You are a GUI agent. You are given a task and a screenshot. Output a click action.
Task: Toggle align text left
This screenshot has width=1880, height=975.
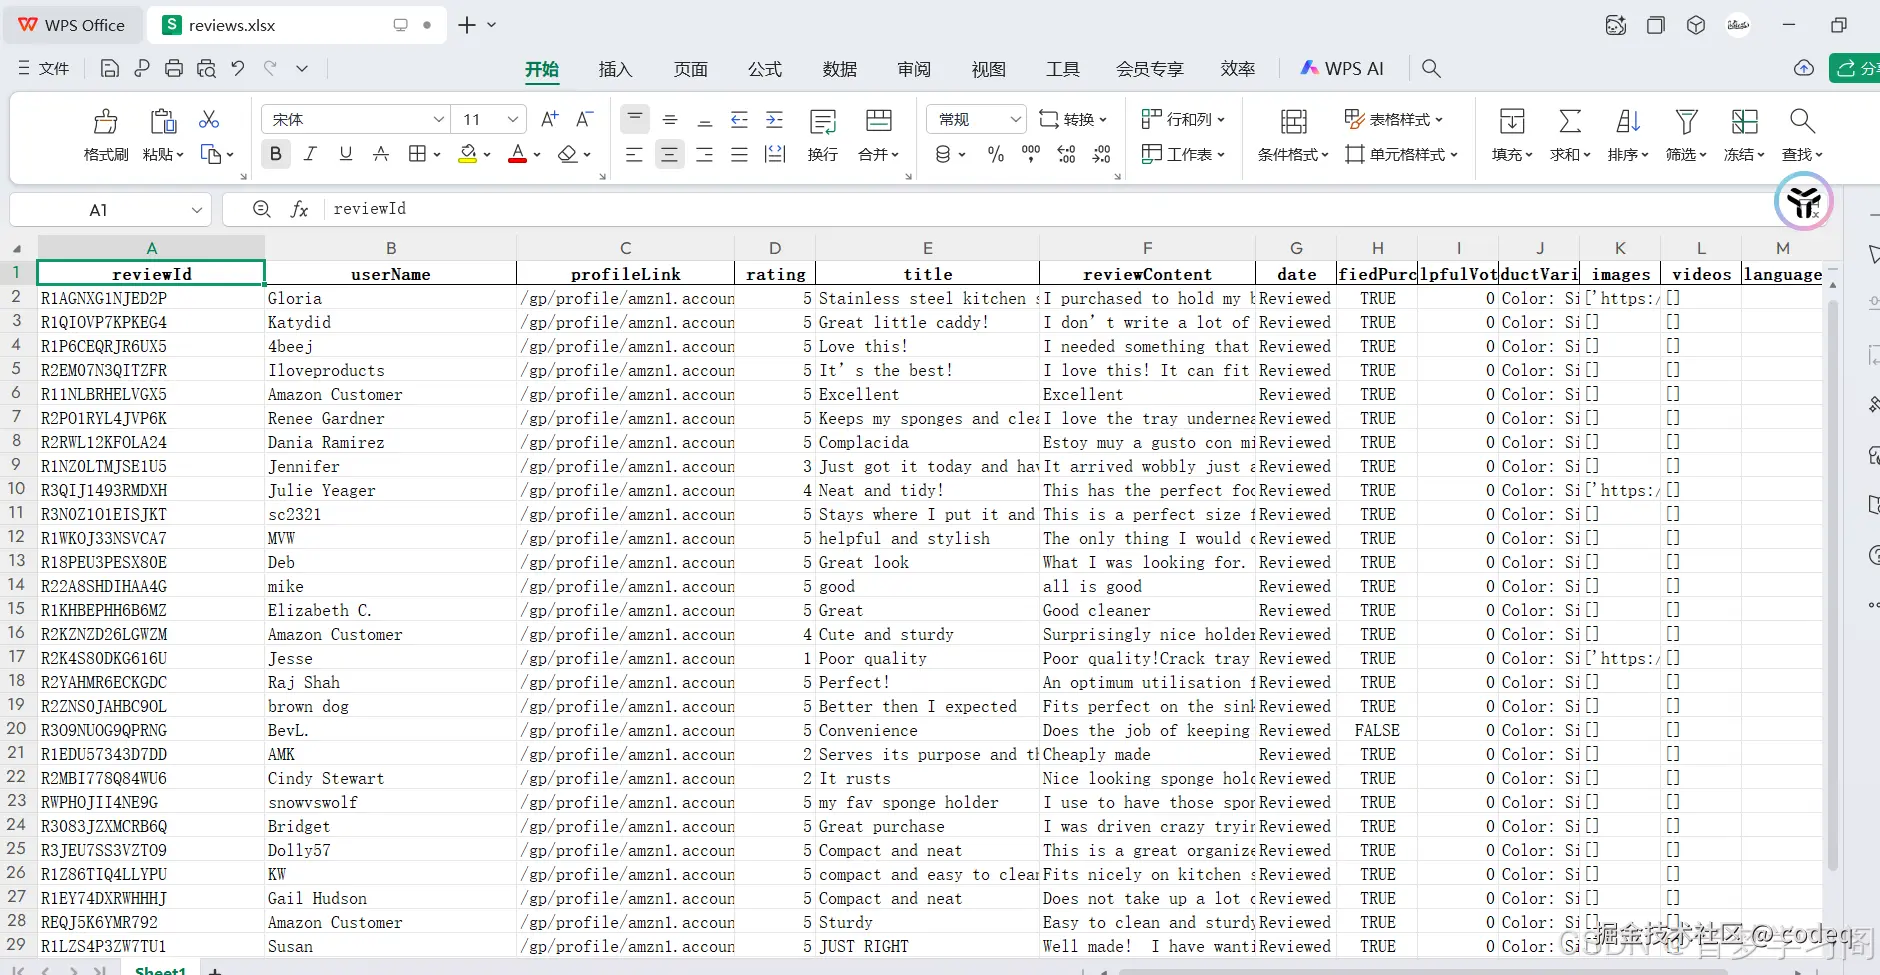(x=634, y=154)
